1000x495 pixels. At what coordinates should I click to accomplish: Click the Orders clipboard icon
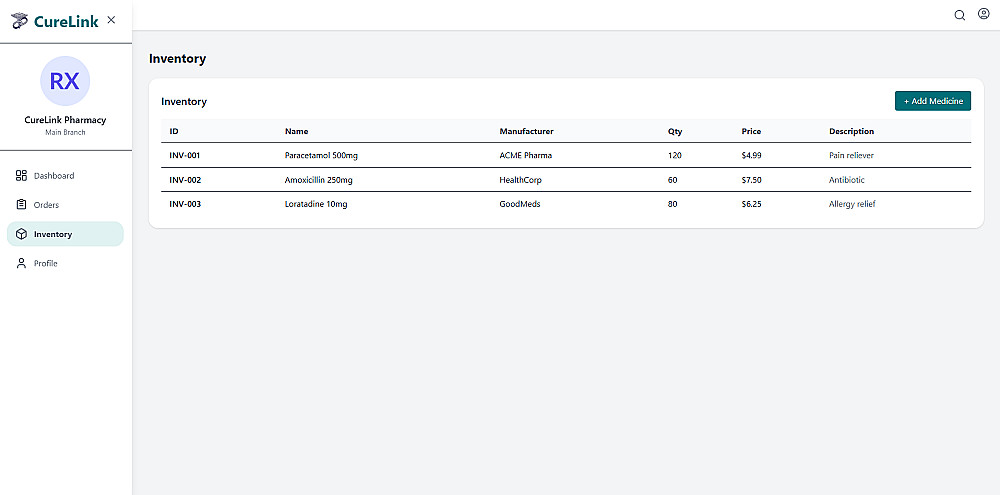[21, 205]
